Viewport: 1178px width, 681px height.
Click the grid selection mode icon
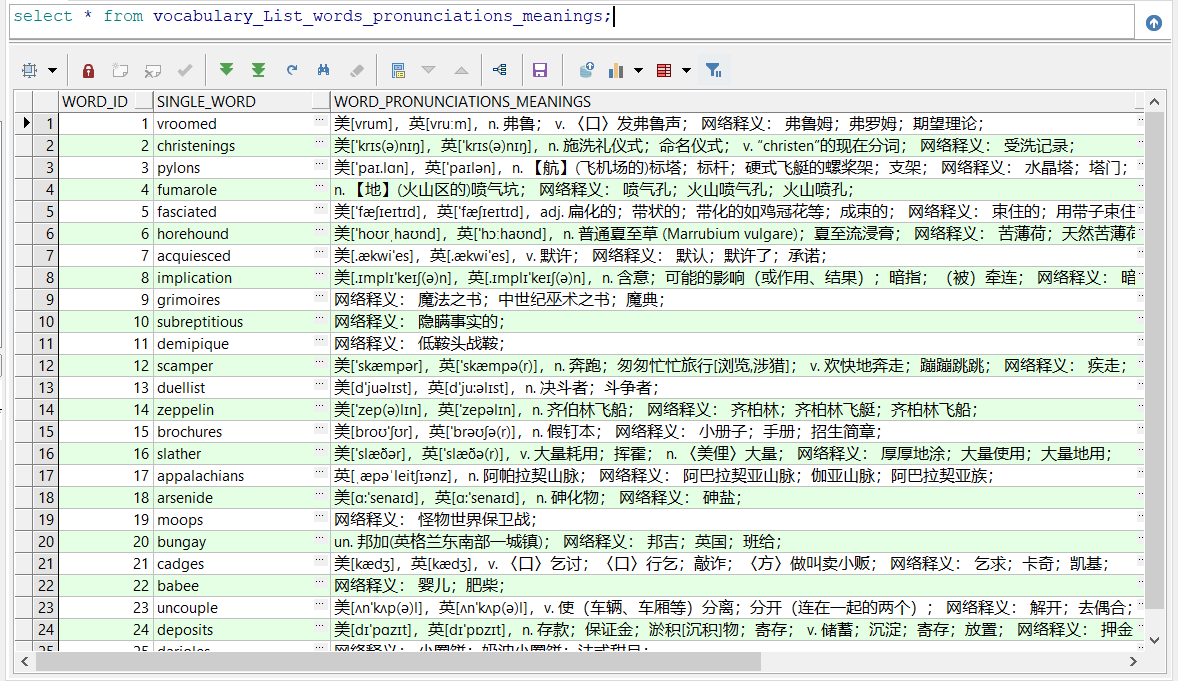(x=30, y=71)
